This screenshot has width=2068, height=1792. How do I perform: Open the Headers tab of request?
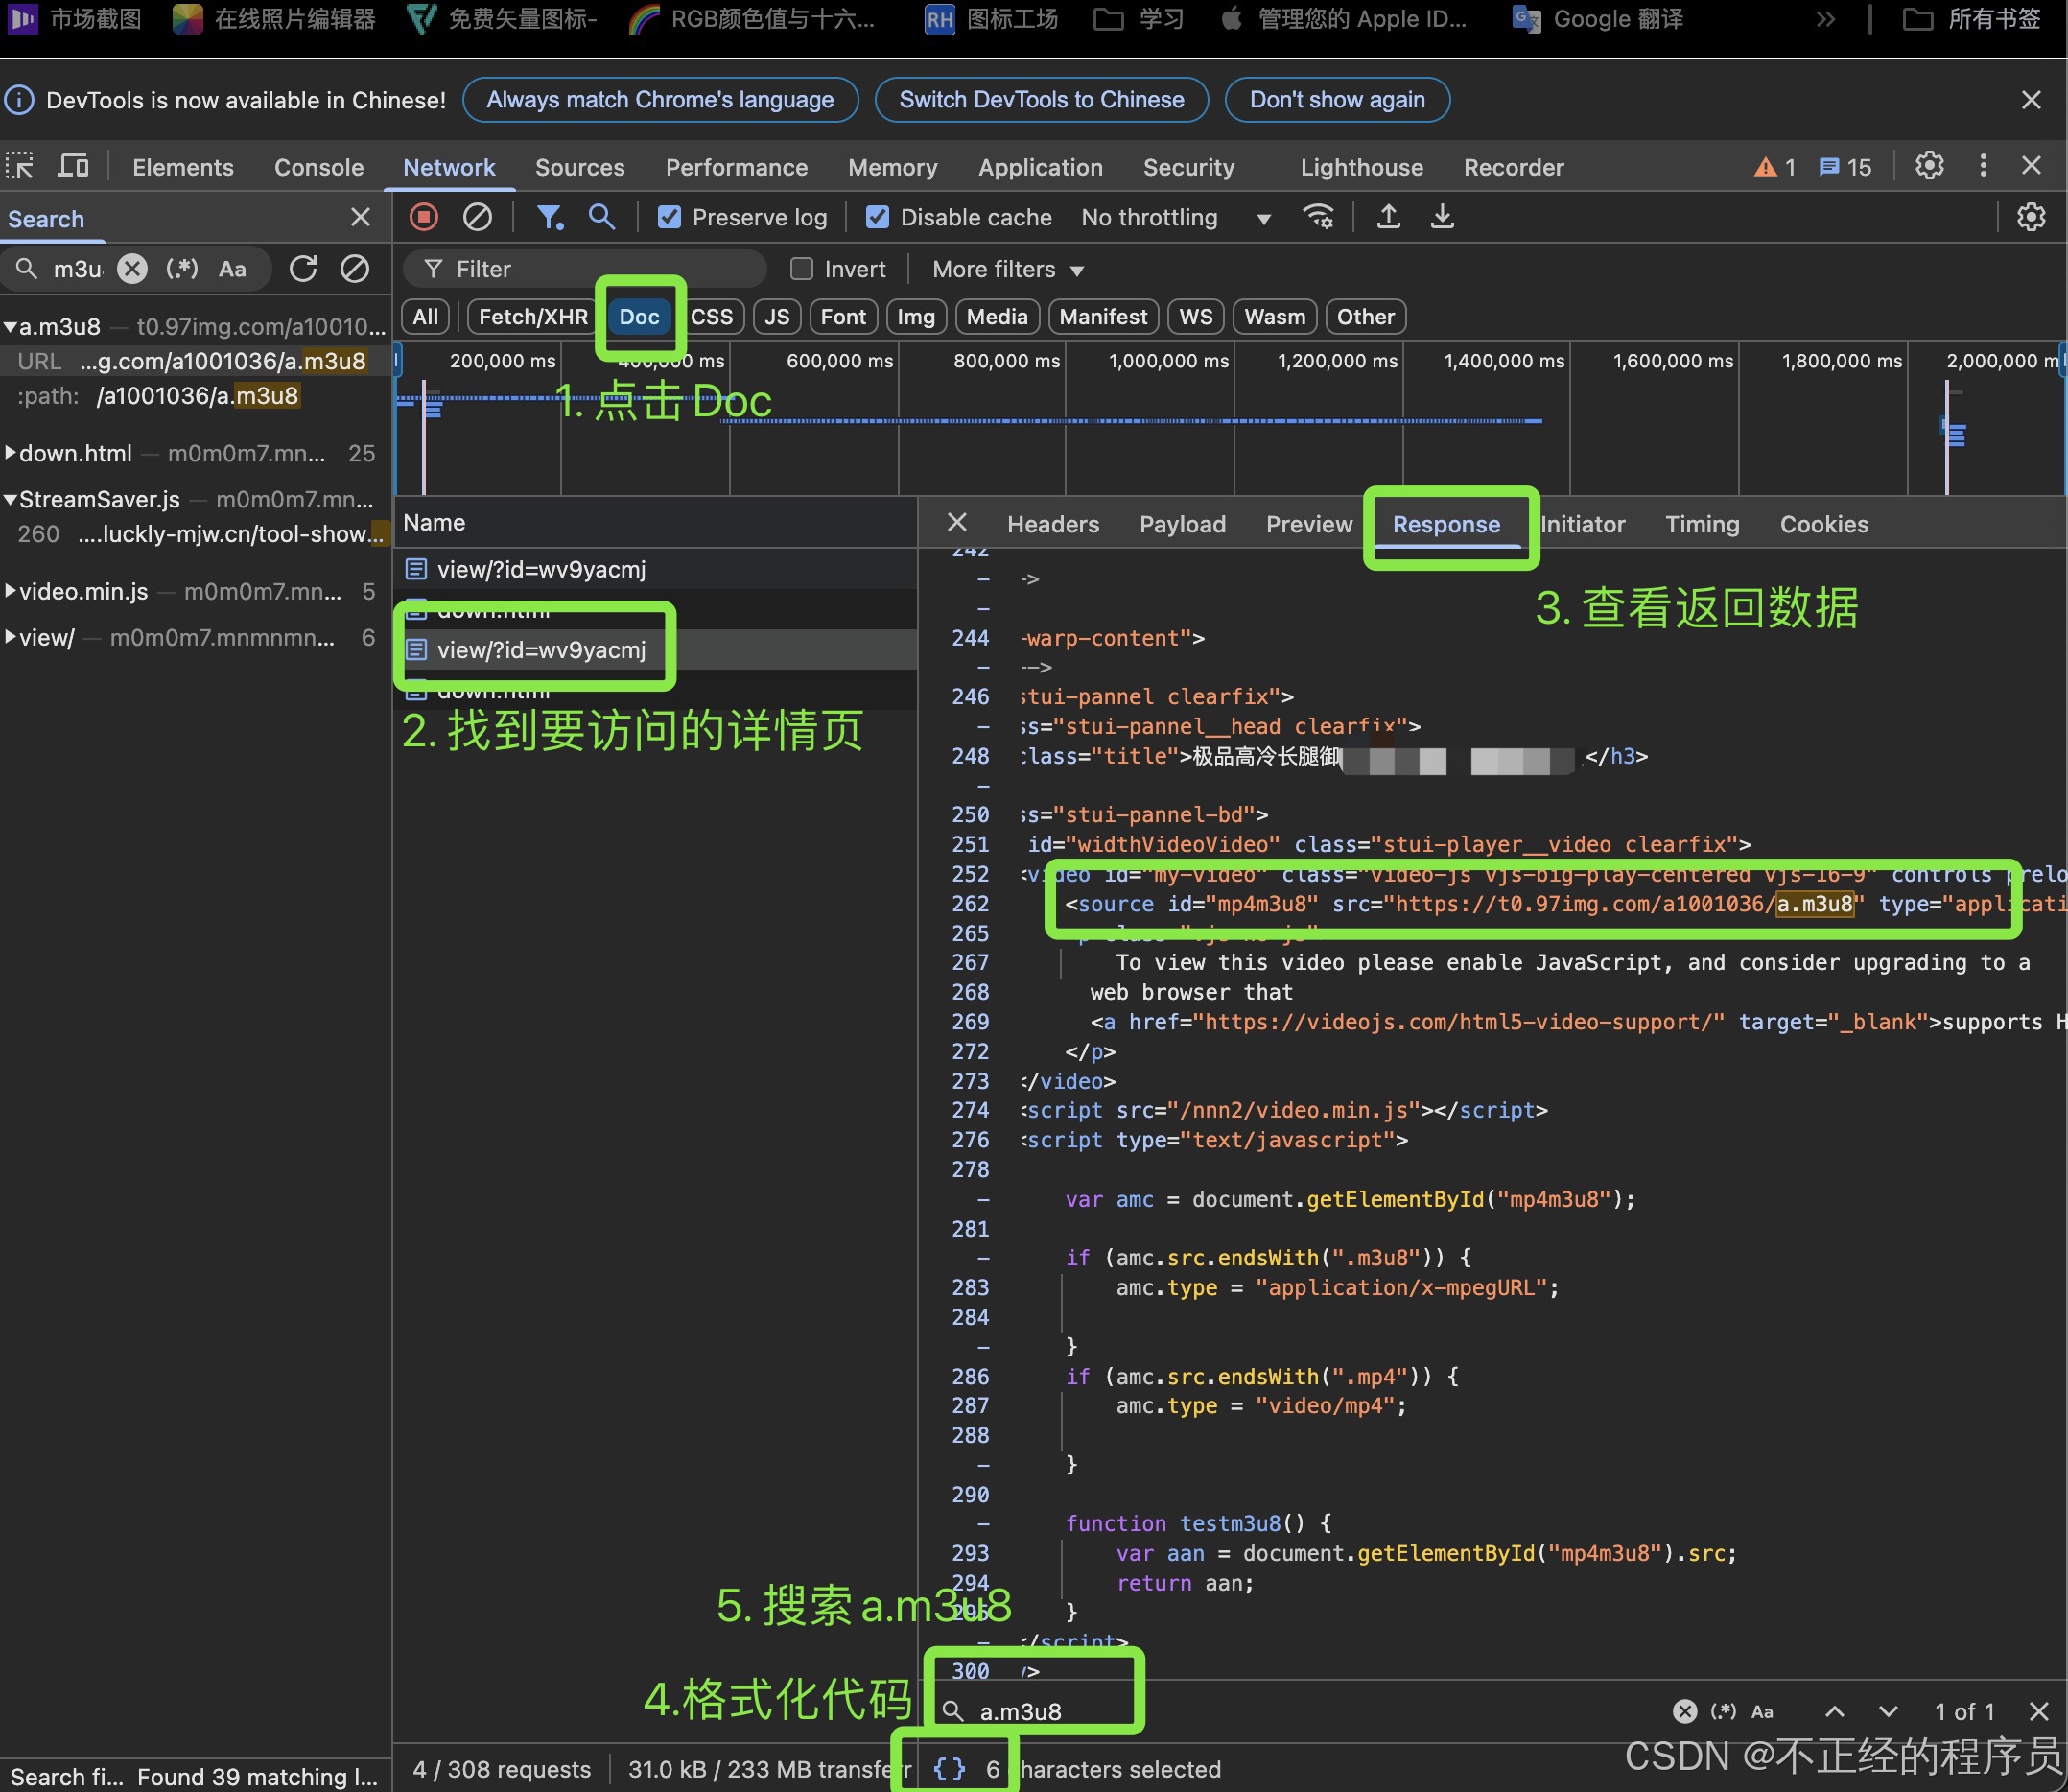pos(1052,524)
